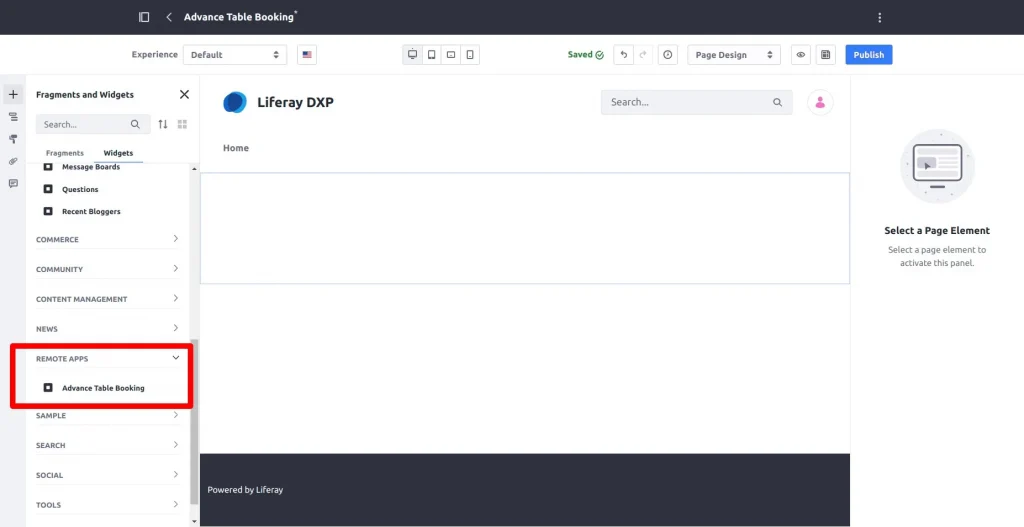The image size is (1024, 527).
Task: Switch to the tablet viewport icon
Action: [432, 55]
